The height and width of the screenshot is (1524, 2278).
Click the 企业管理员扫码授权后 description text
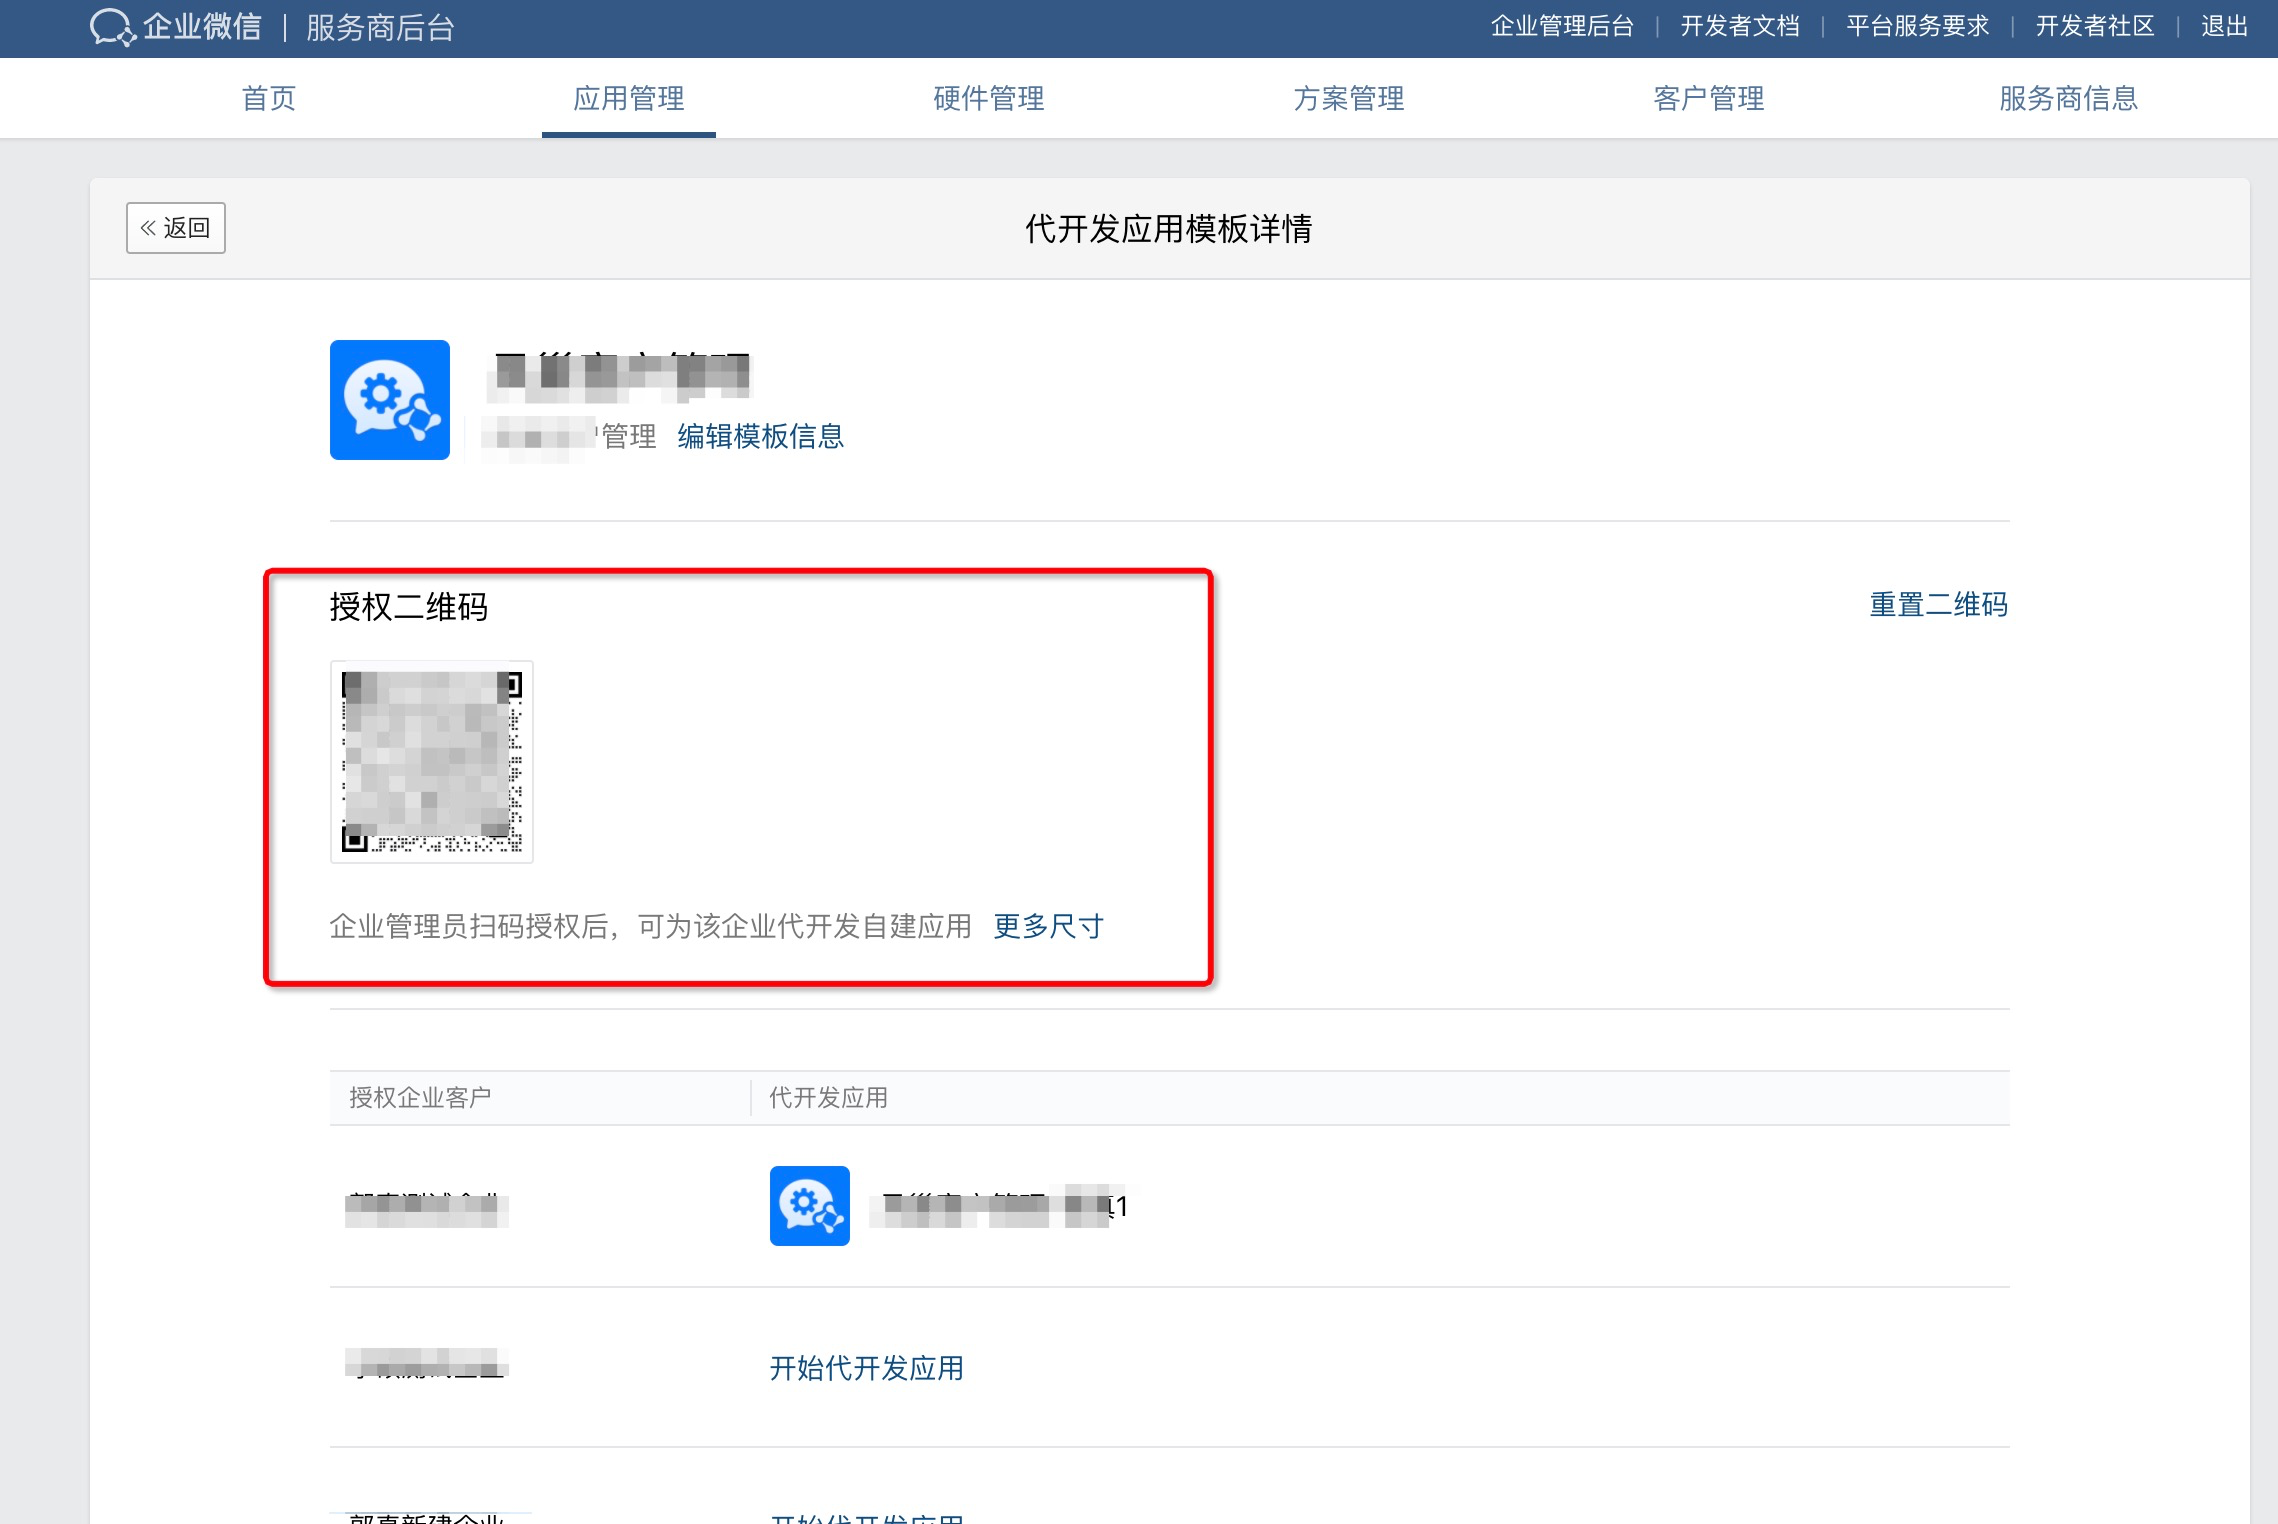point(651,926)
